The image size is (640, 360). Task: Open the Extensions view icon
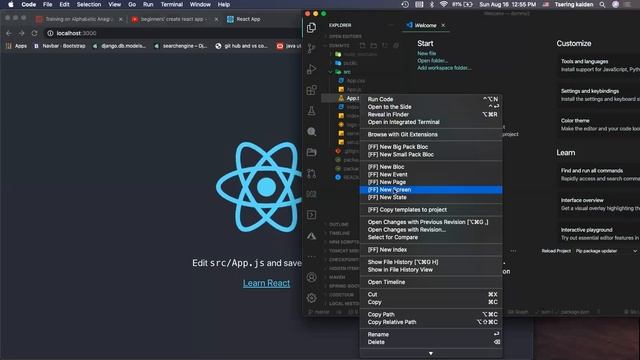[x=311, y=90]
